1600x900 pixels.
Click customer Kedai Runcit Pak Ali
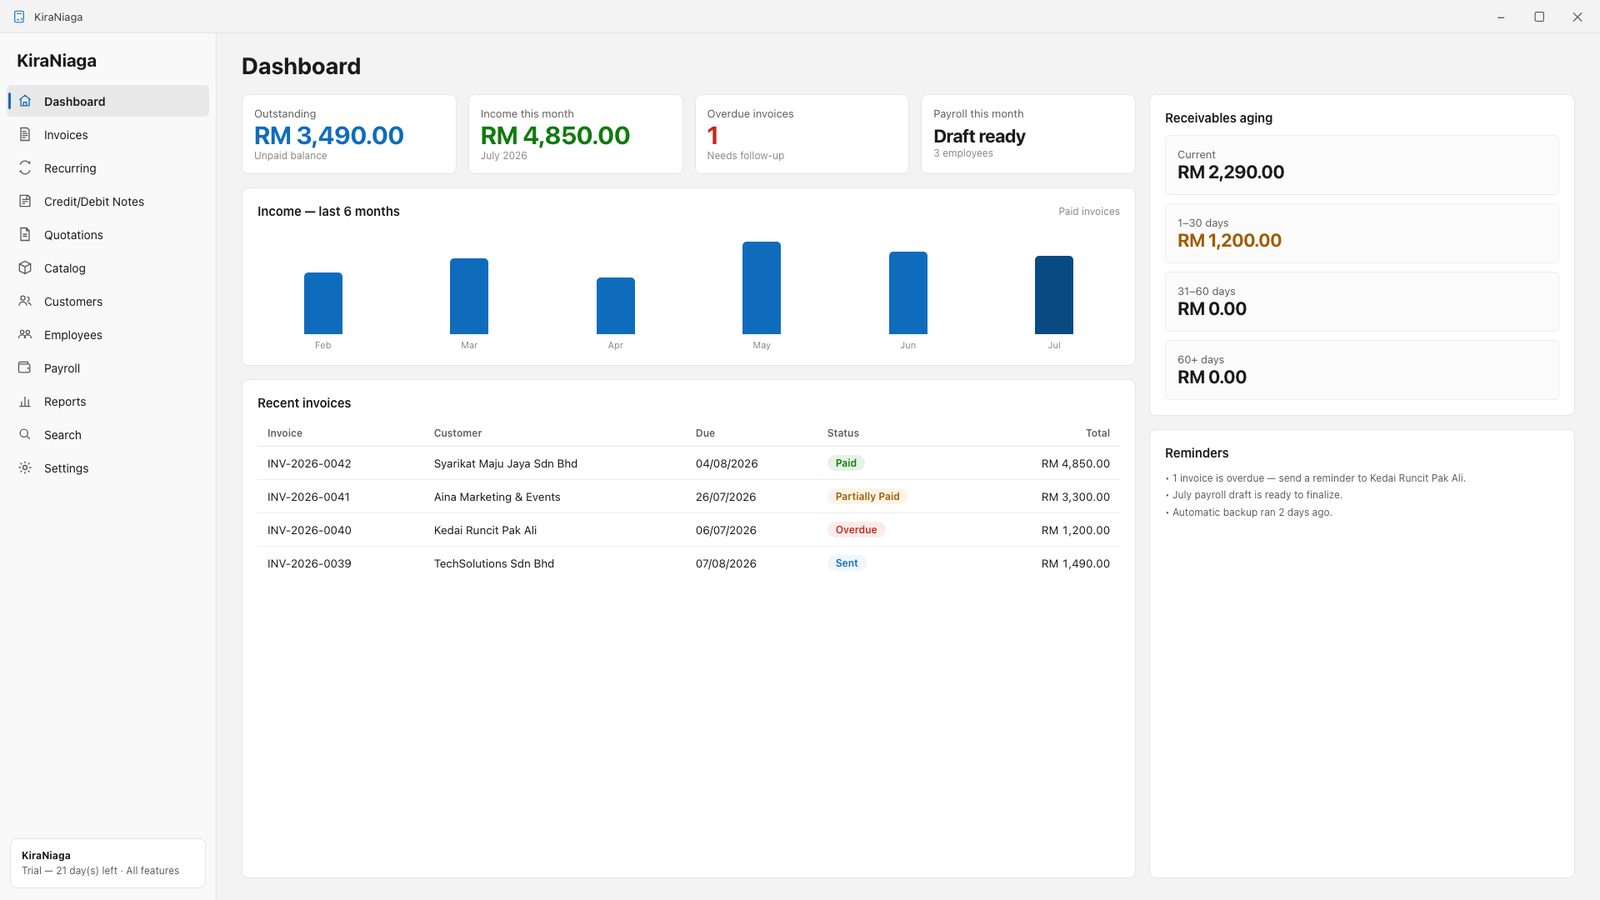(x=485, y=530)
